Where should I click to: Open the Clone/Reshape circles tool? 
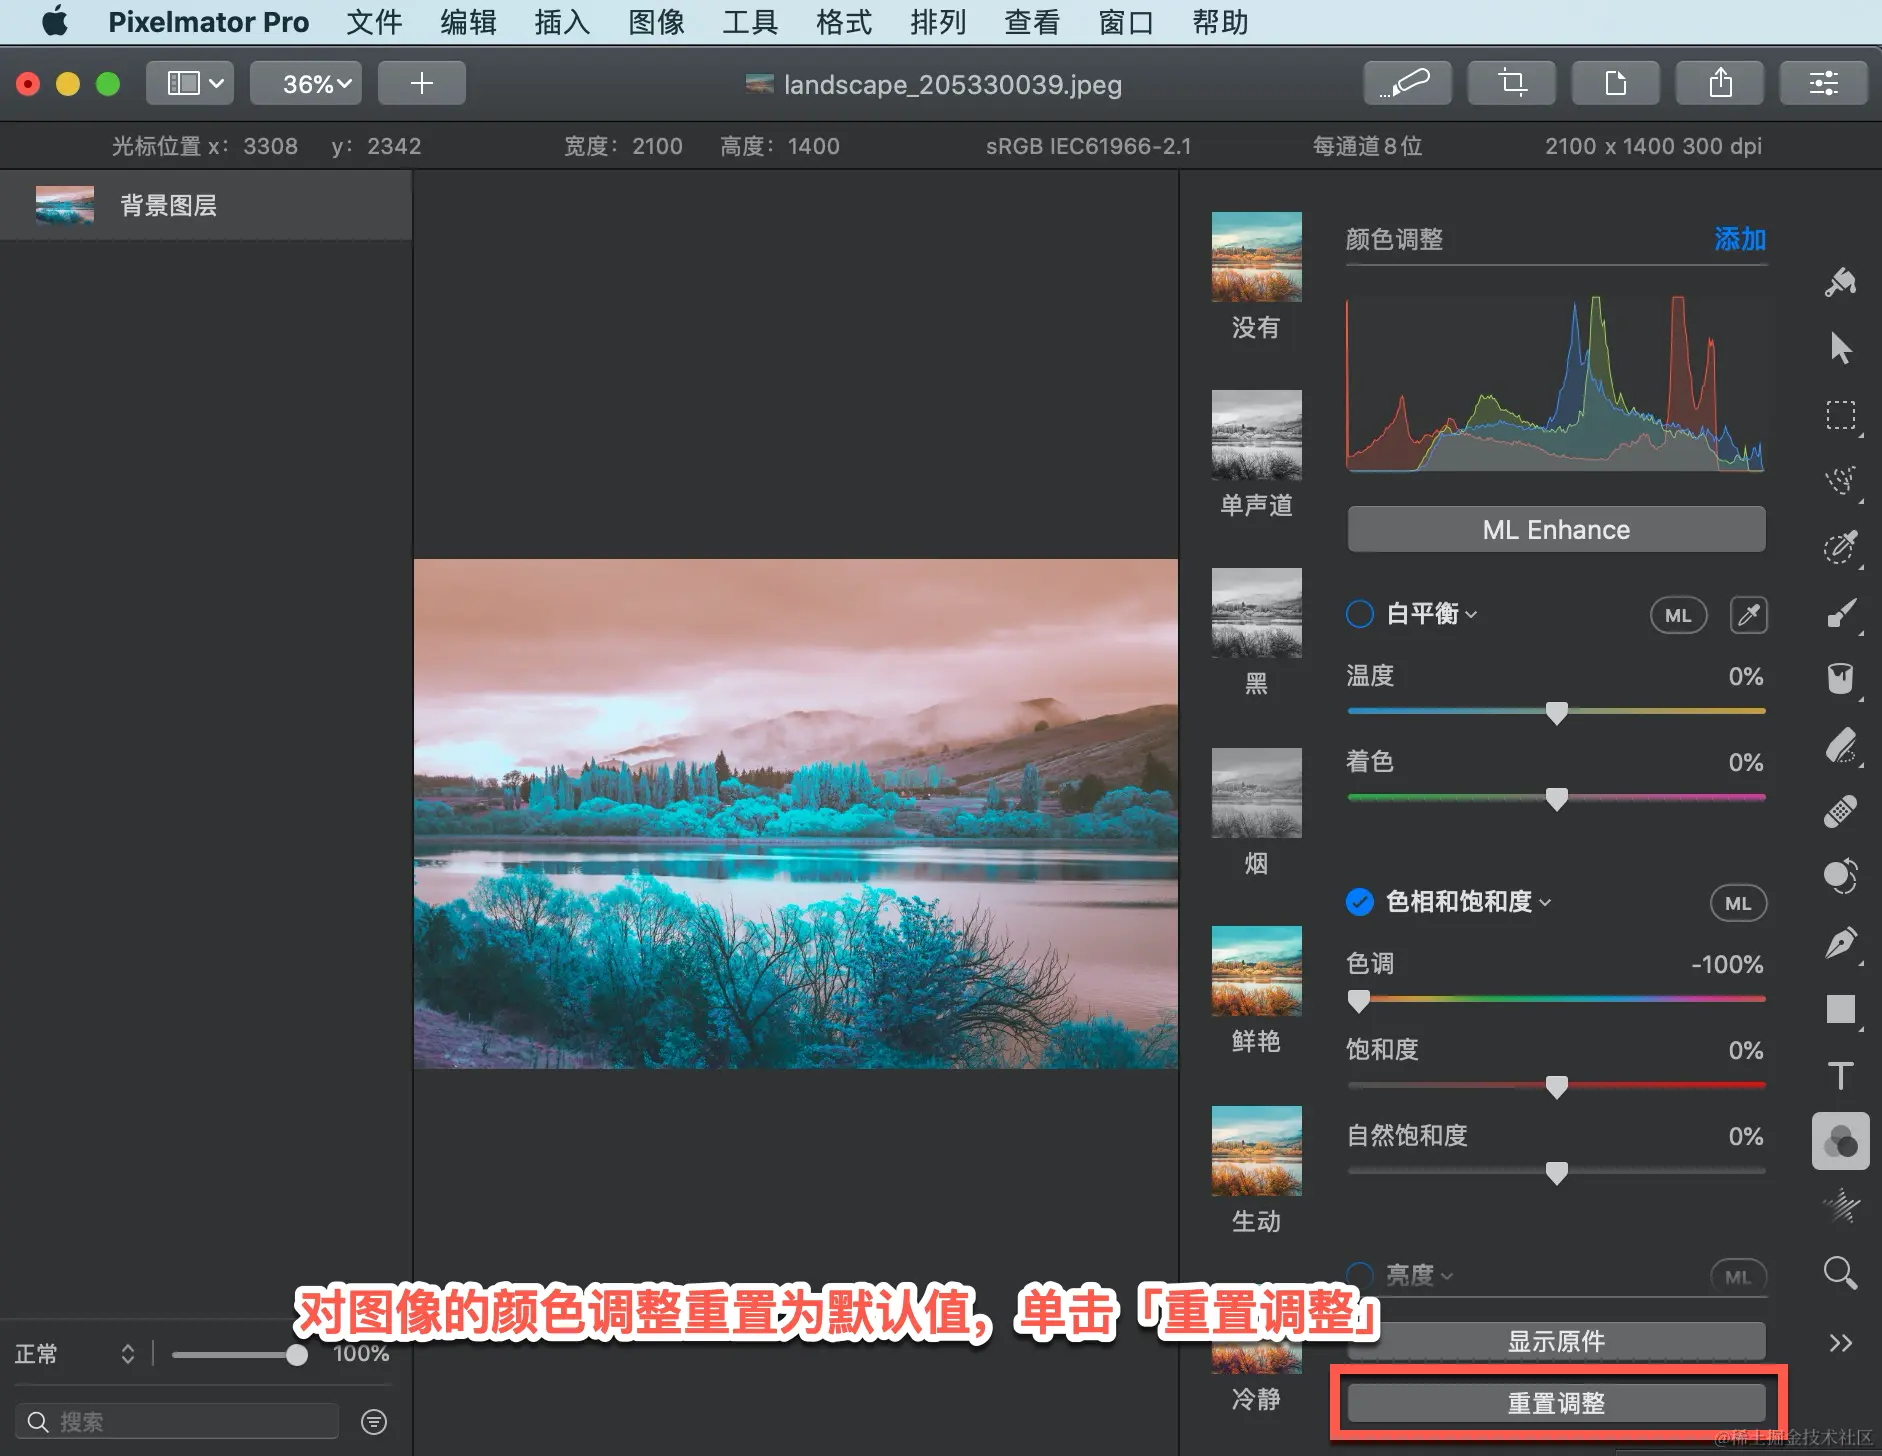1840,876
